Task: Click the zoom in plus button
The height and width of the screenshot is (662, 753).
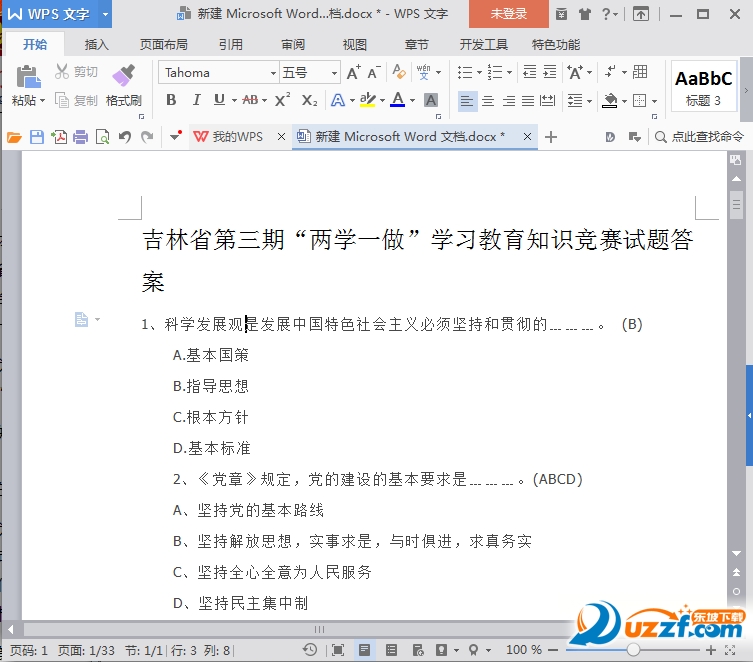Action: (711, 650)
